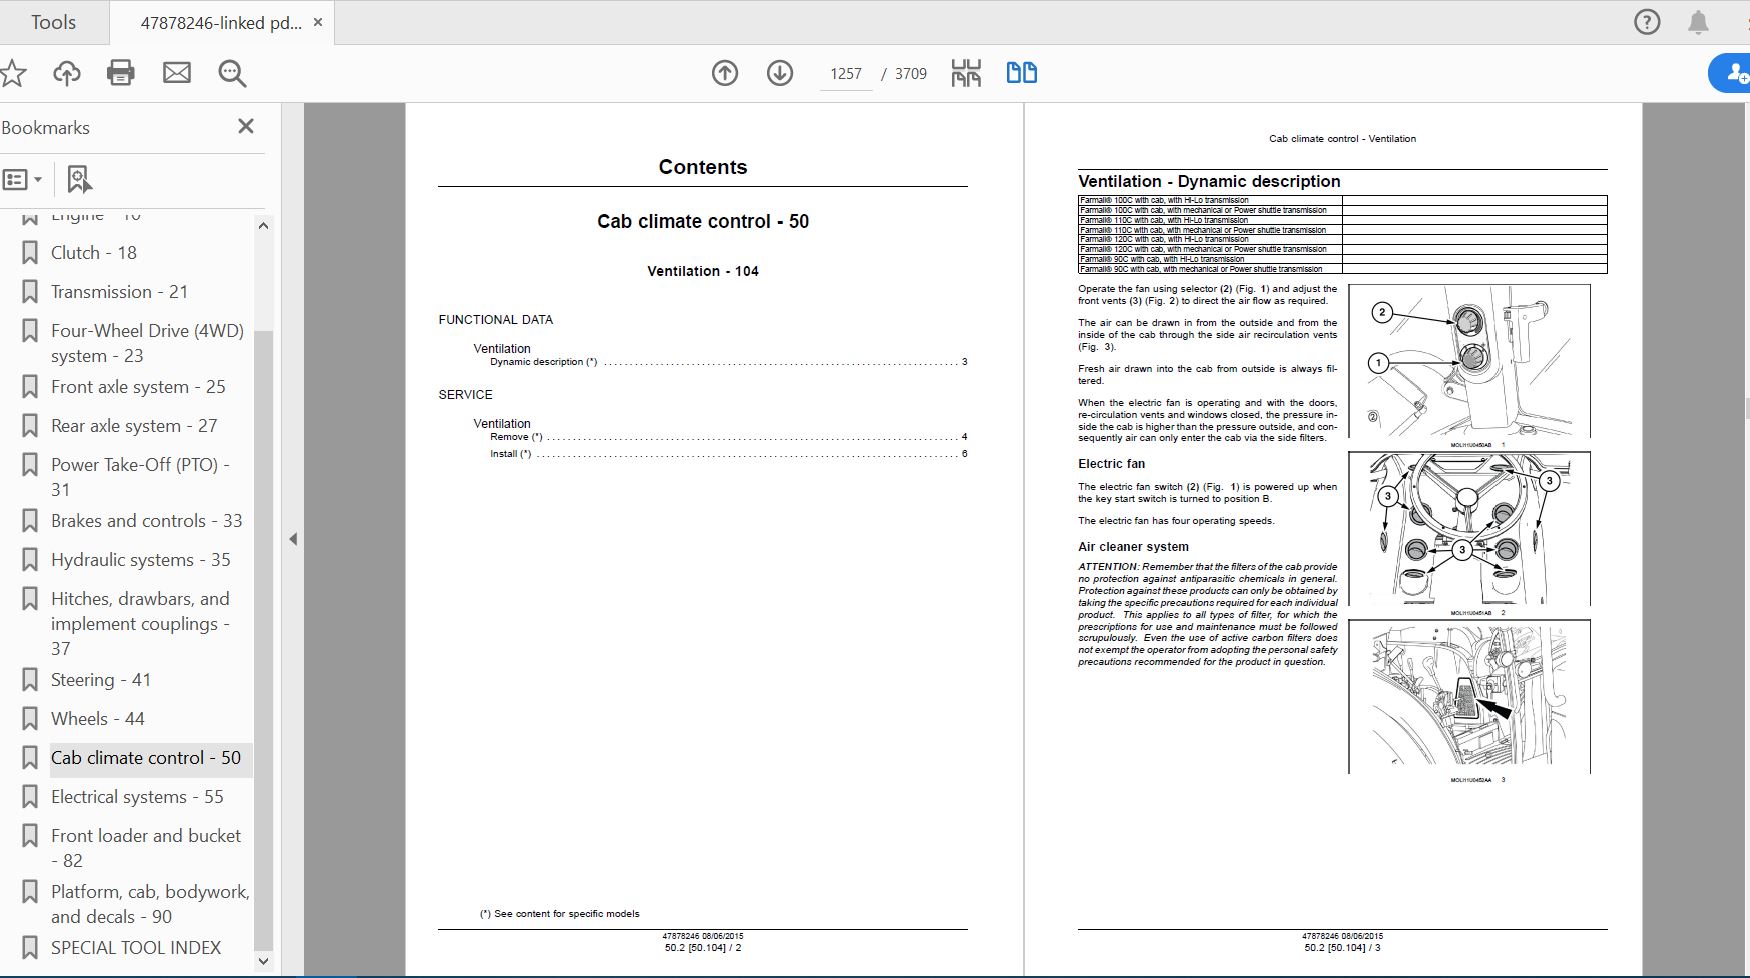
Task: Click the figure 3 recirculation vent illustration
Action: click(1469, 696)
